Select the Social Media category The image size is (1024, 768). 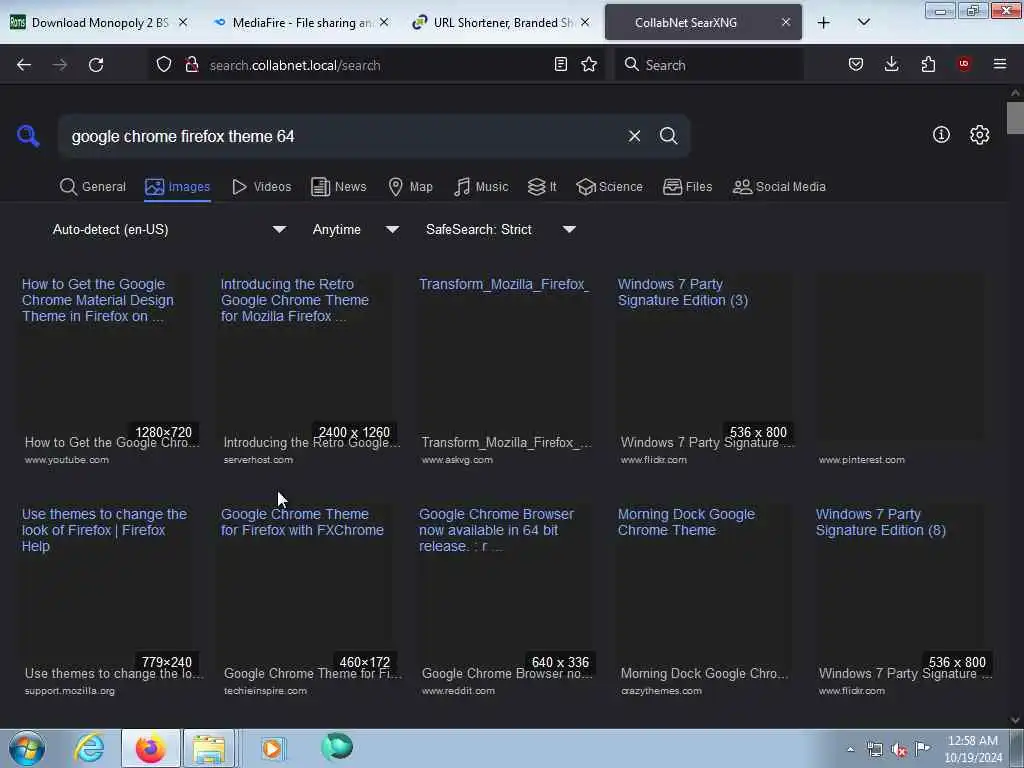779,187
